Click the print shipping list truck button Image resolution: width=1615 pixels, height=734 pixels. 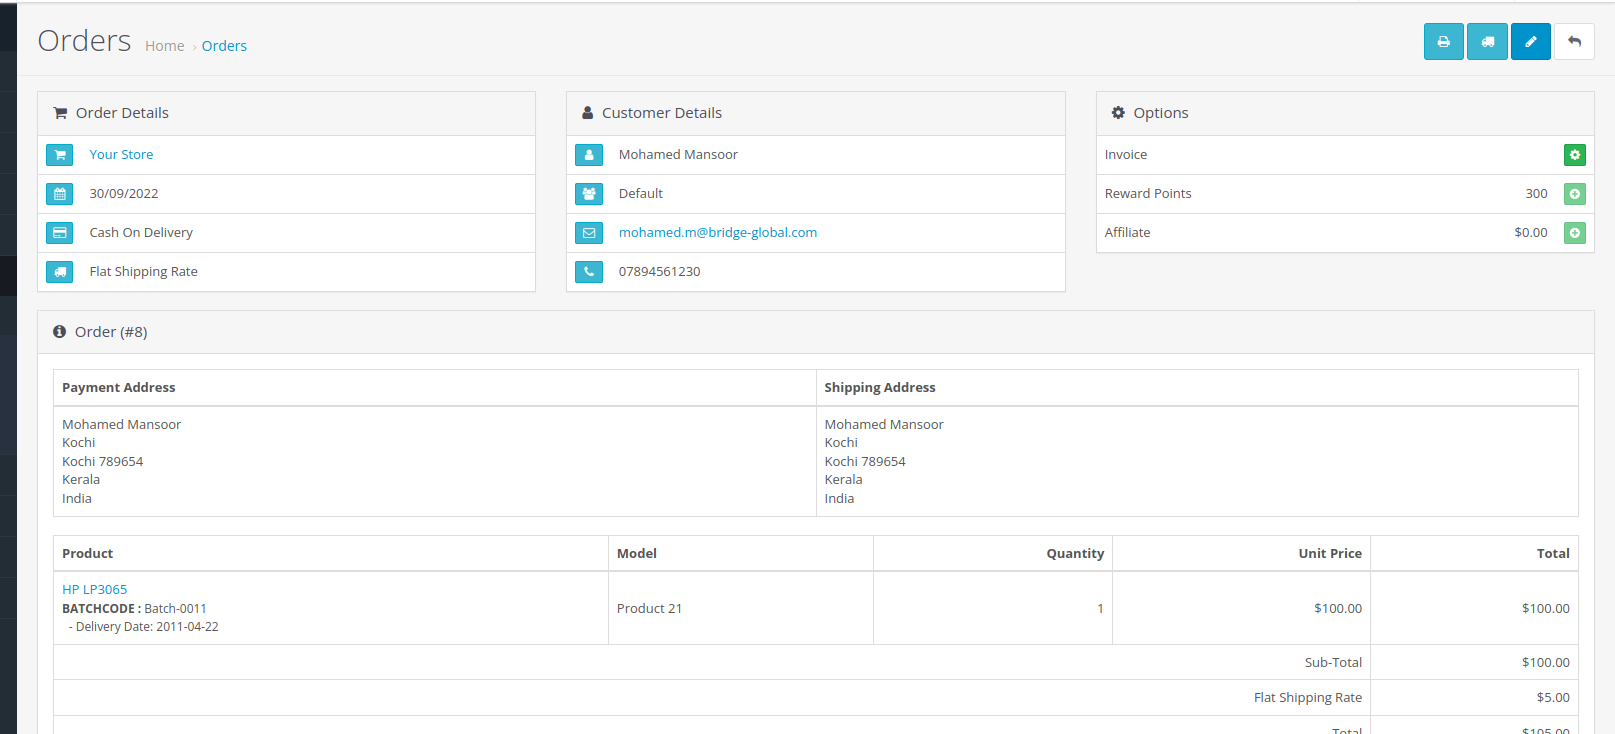coord(1487,42)
